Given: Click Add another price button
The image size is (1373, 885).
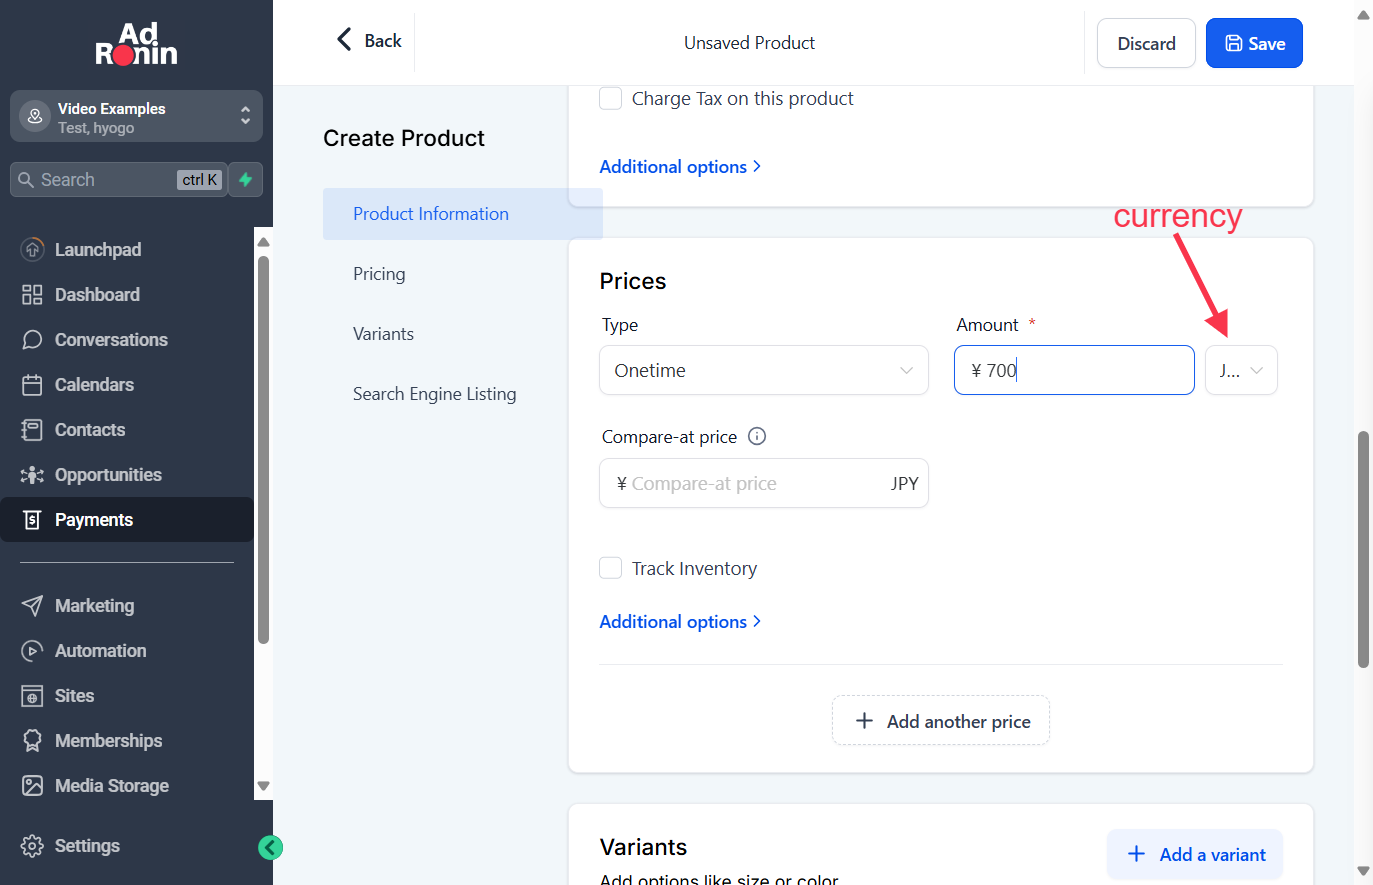Looking at the screenshot, I should [x=941, y=721].
